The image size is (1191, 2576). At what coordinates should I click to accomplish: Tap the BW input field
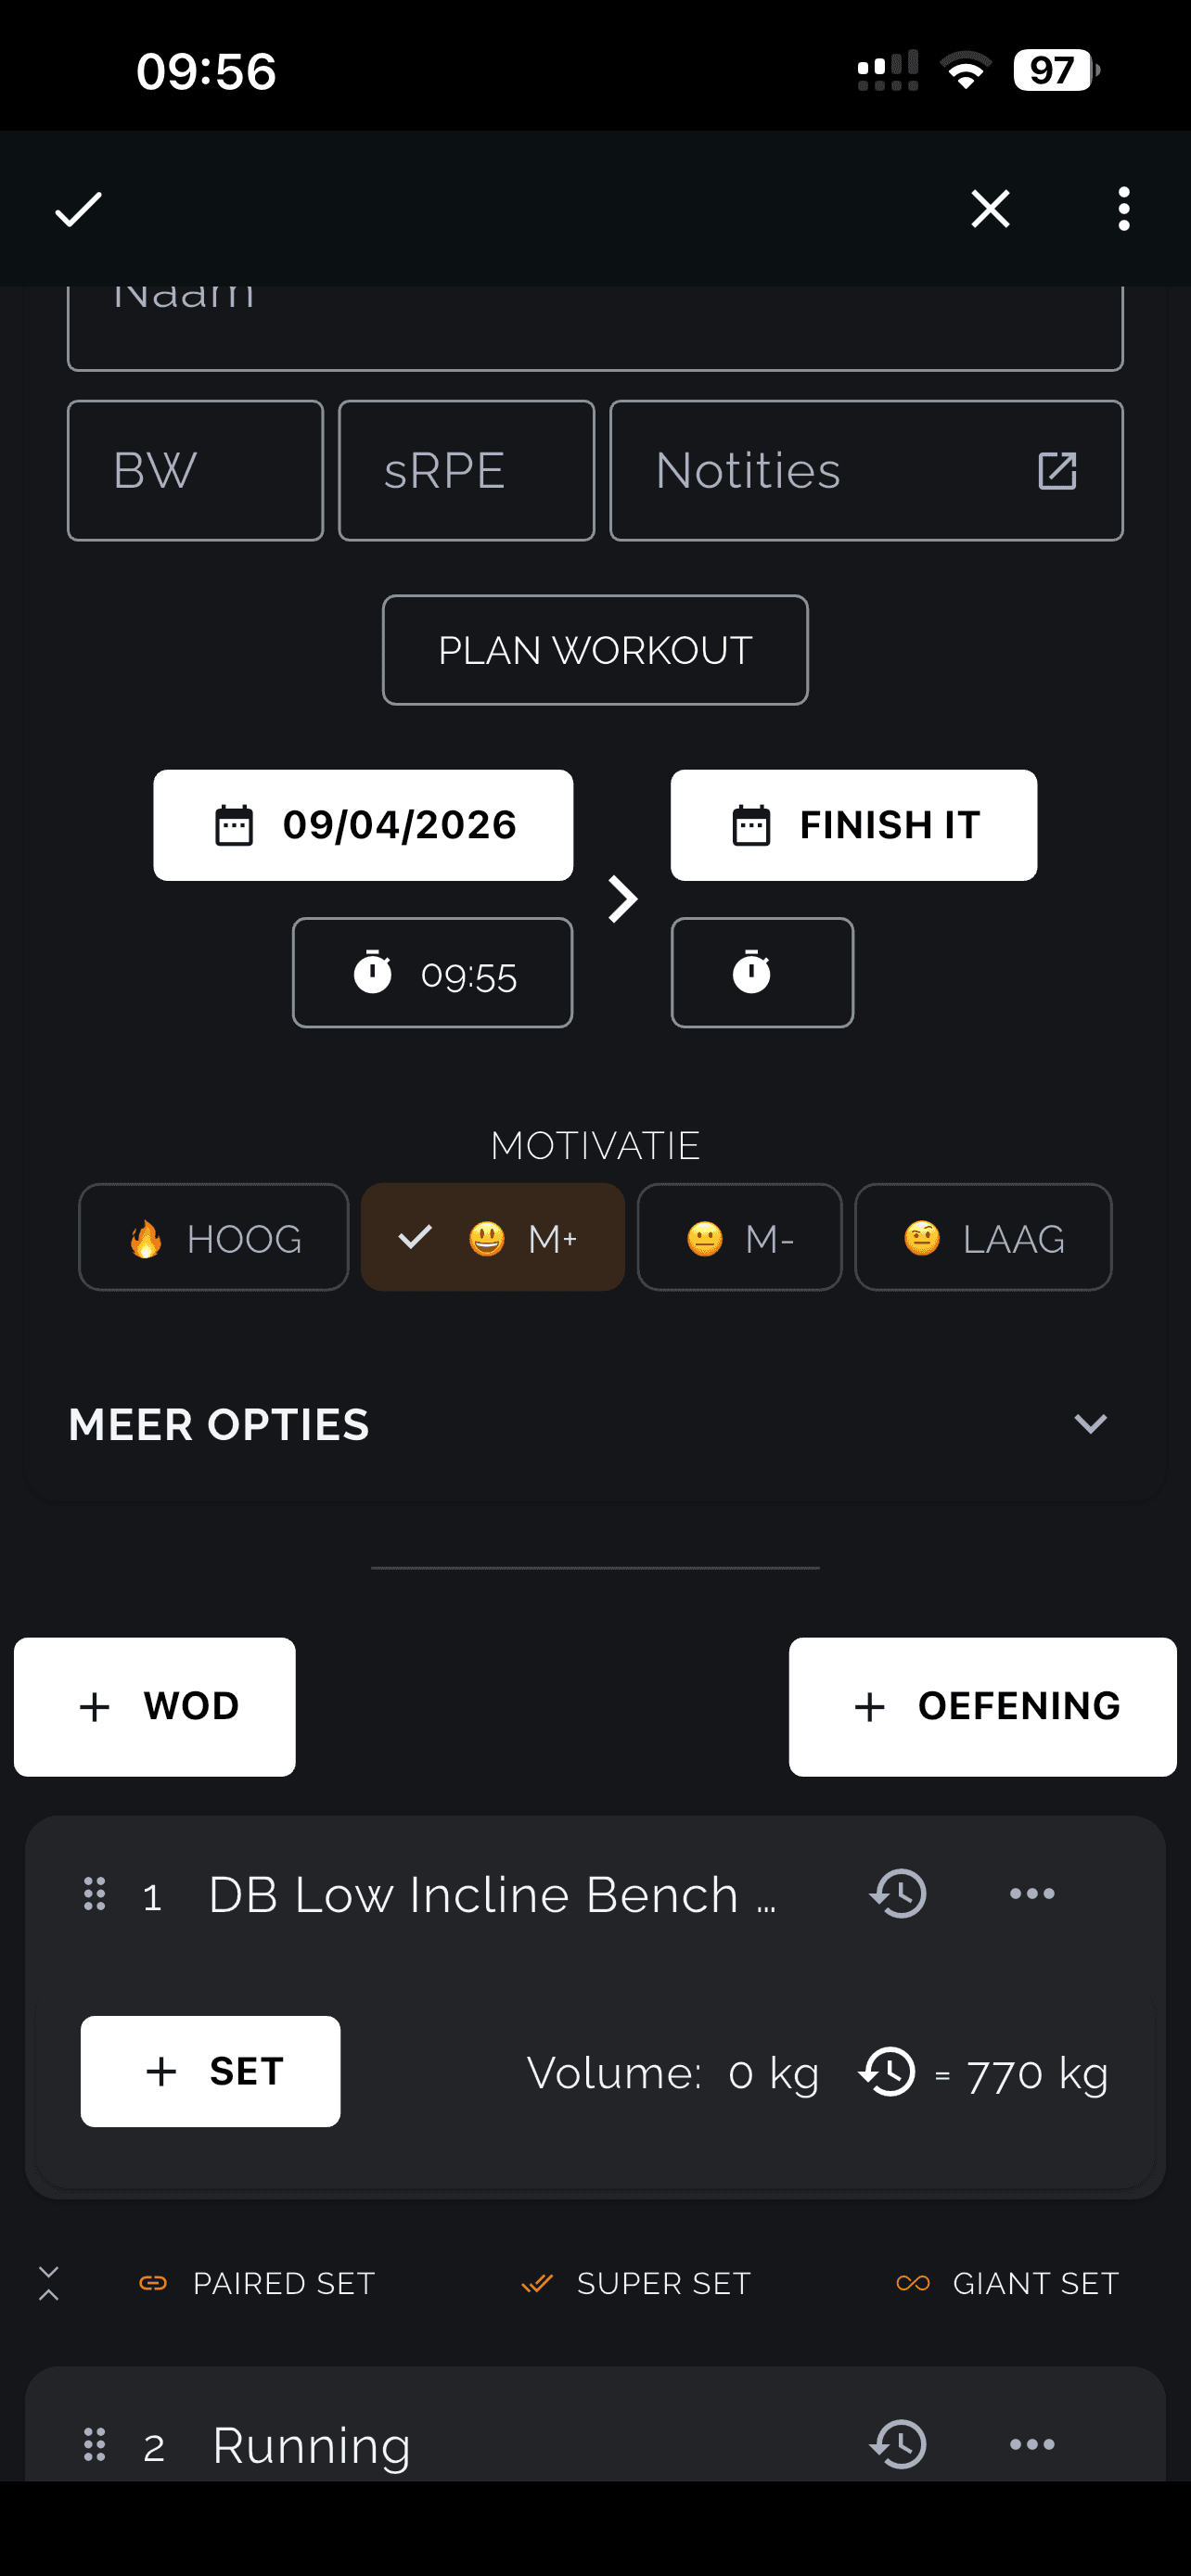pyautogui.click(x=195, y=471)
